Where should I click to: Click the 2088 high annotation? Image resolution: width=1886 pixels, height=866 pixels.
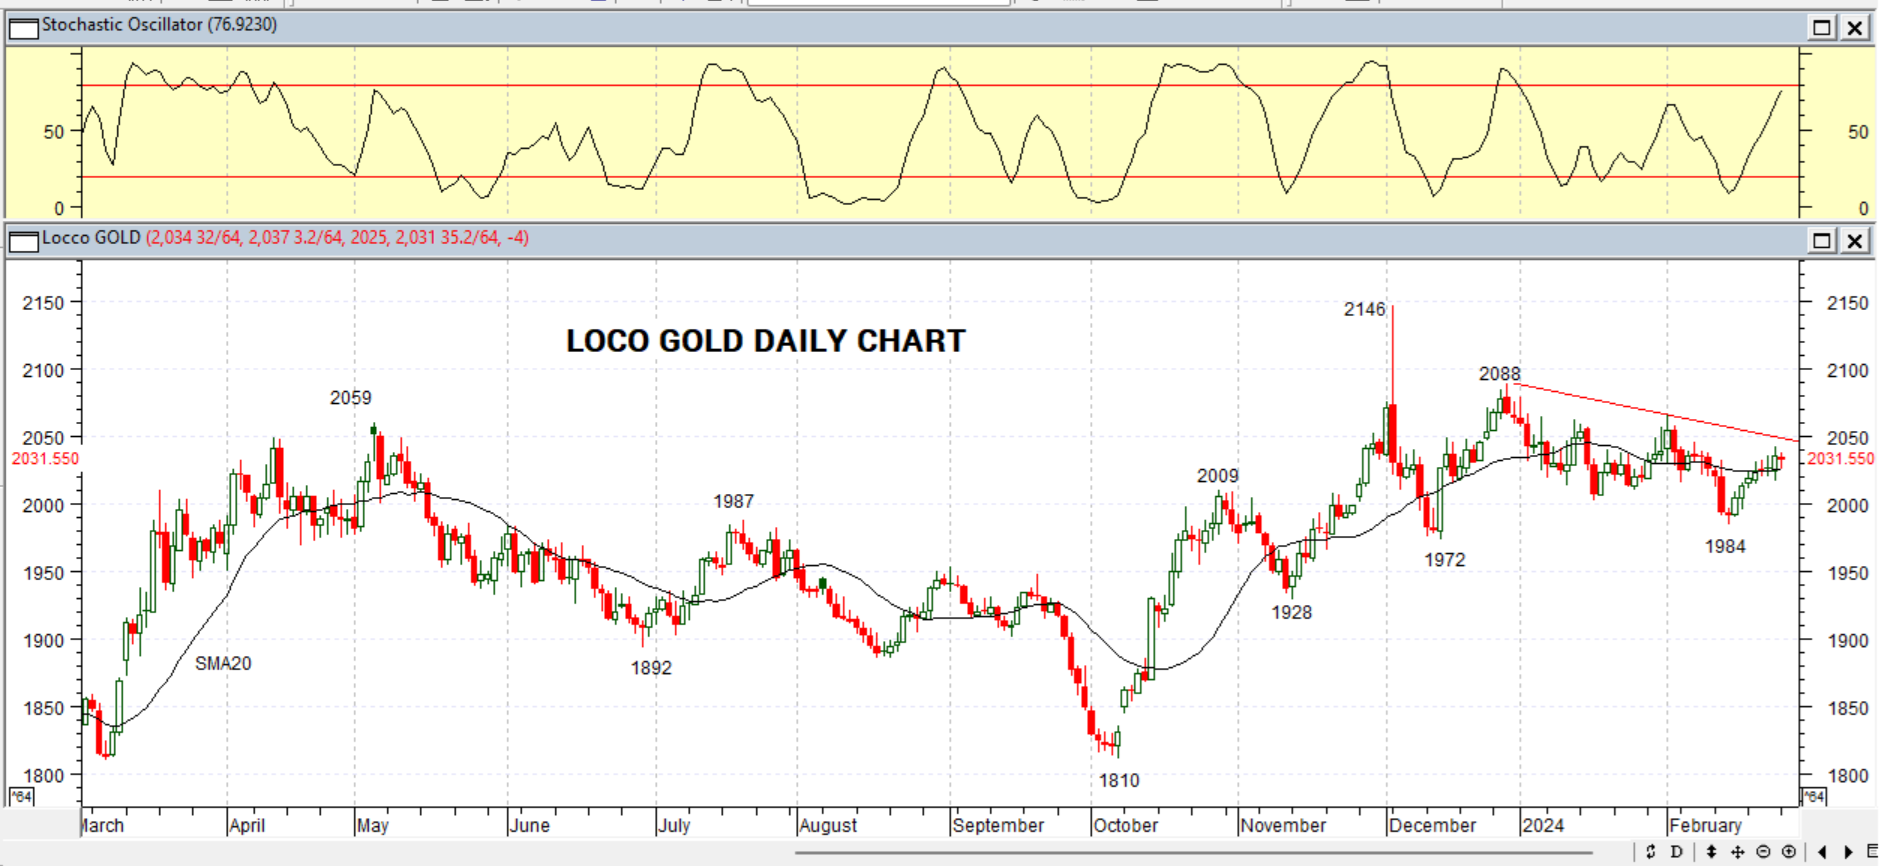(x=1500, y=374)
